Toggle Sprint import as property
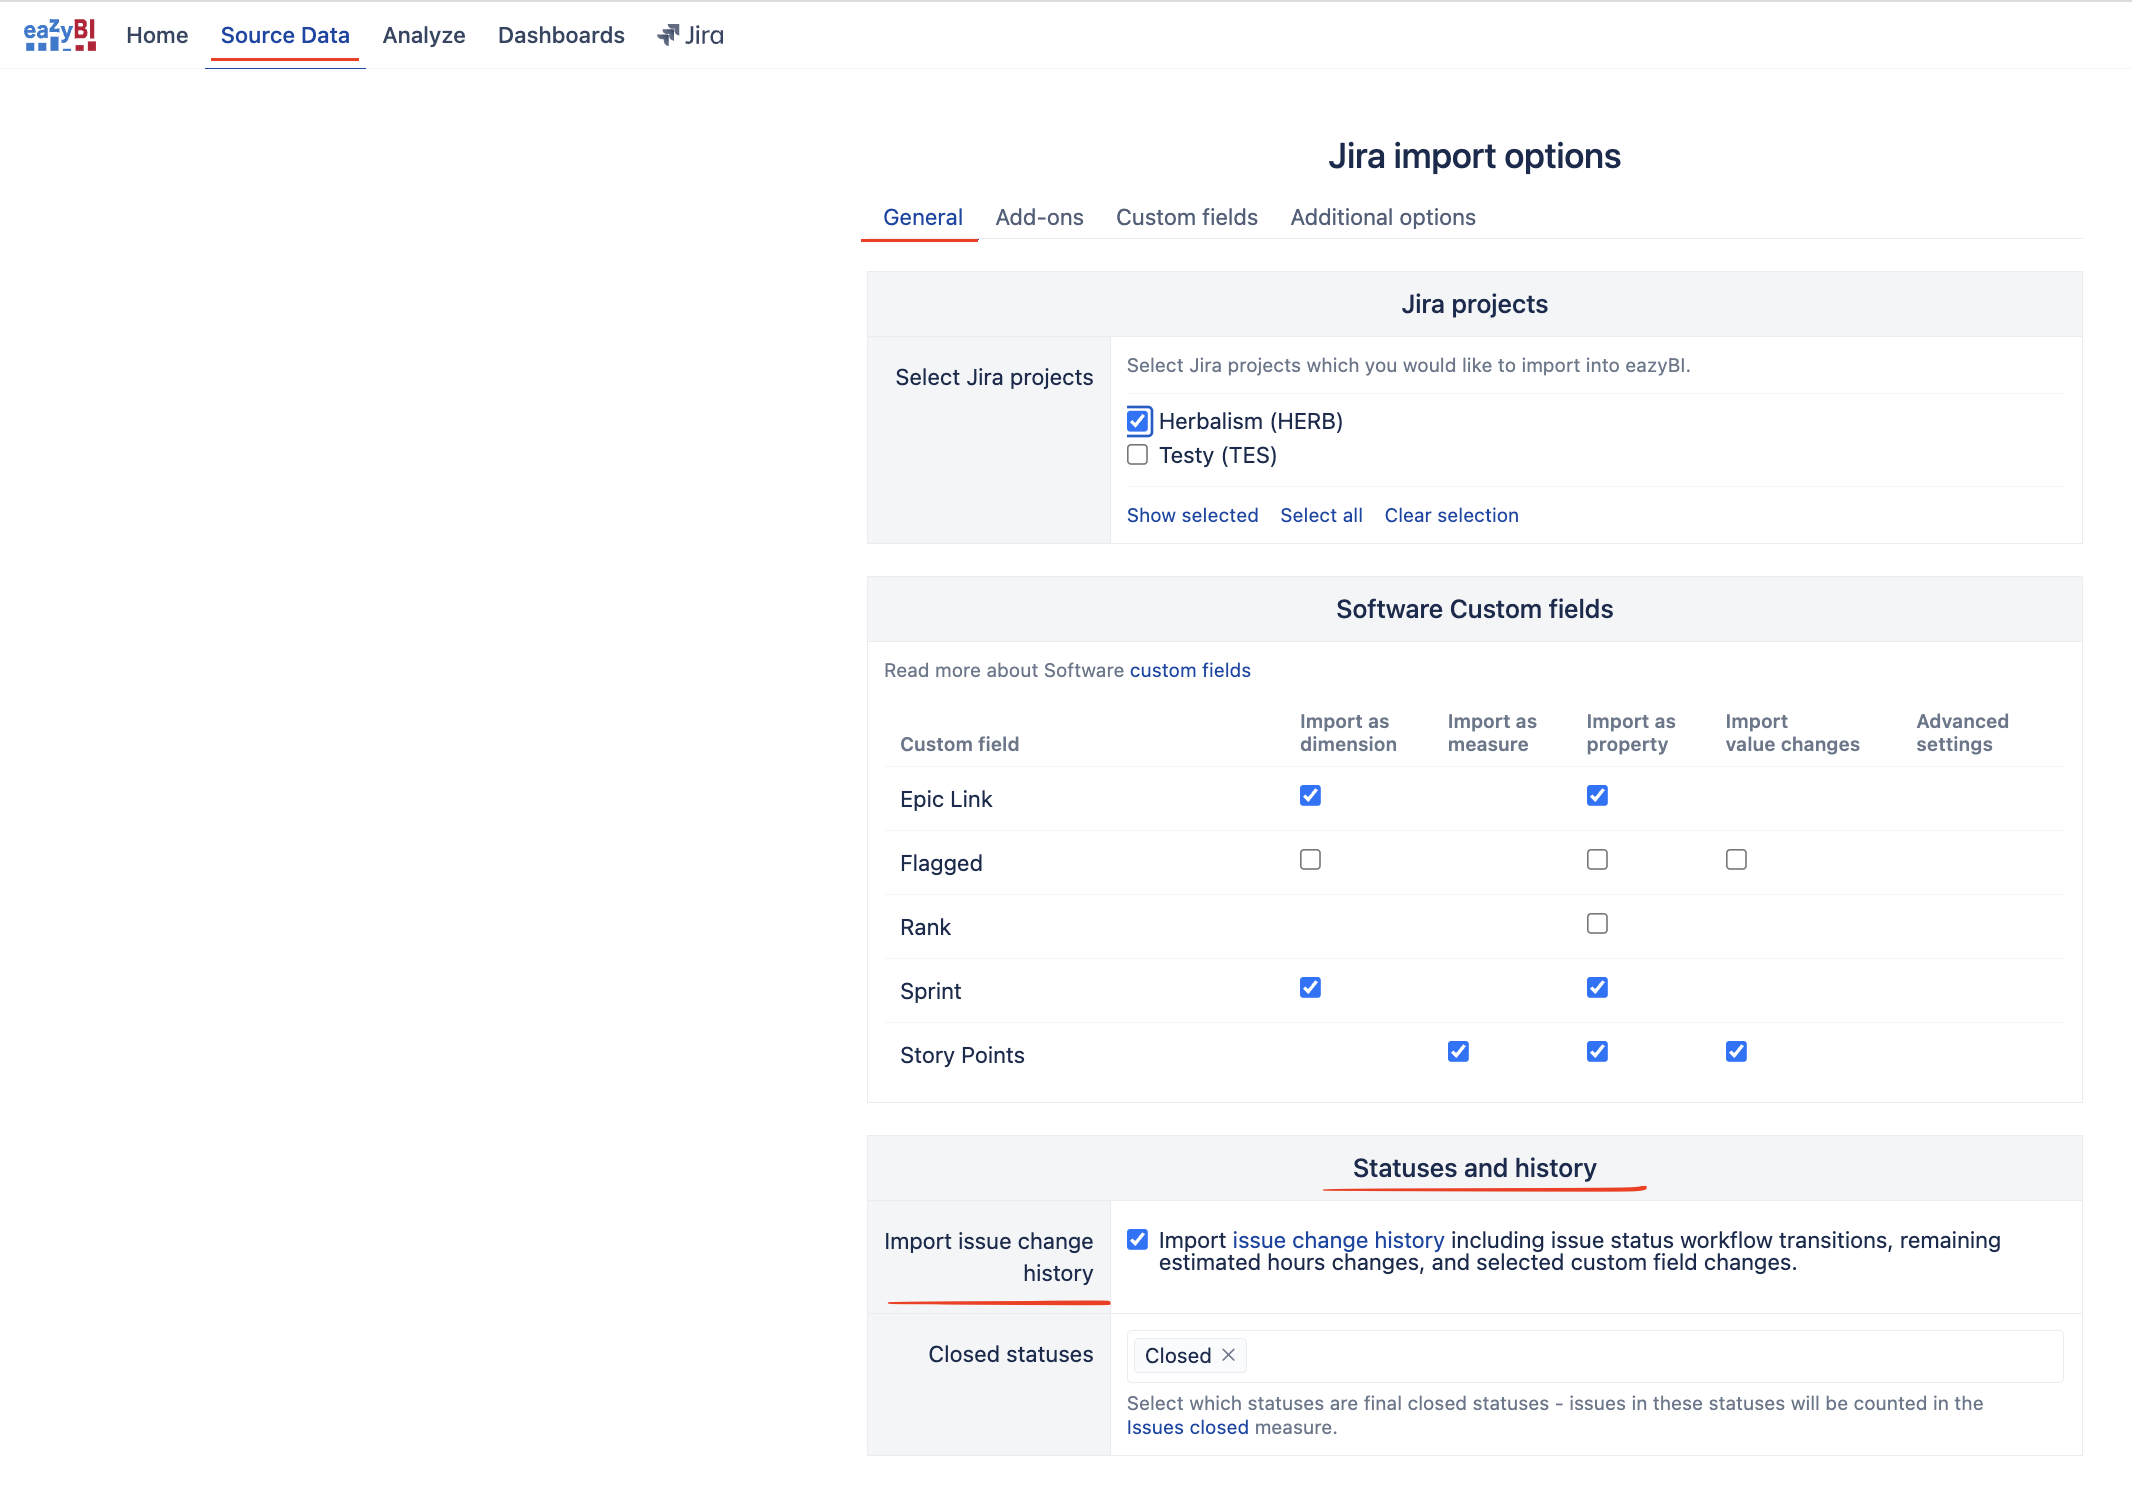2132x1486 pixels. point(1597,987)
